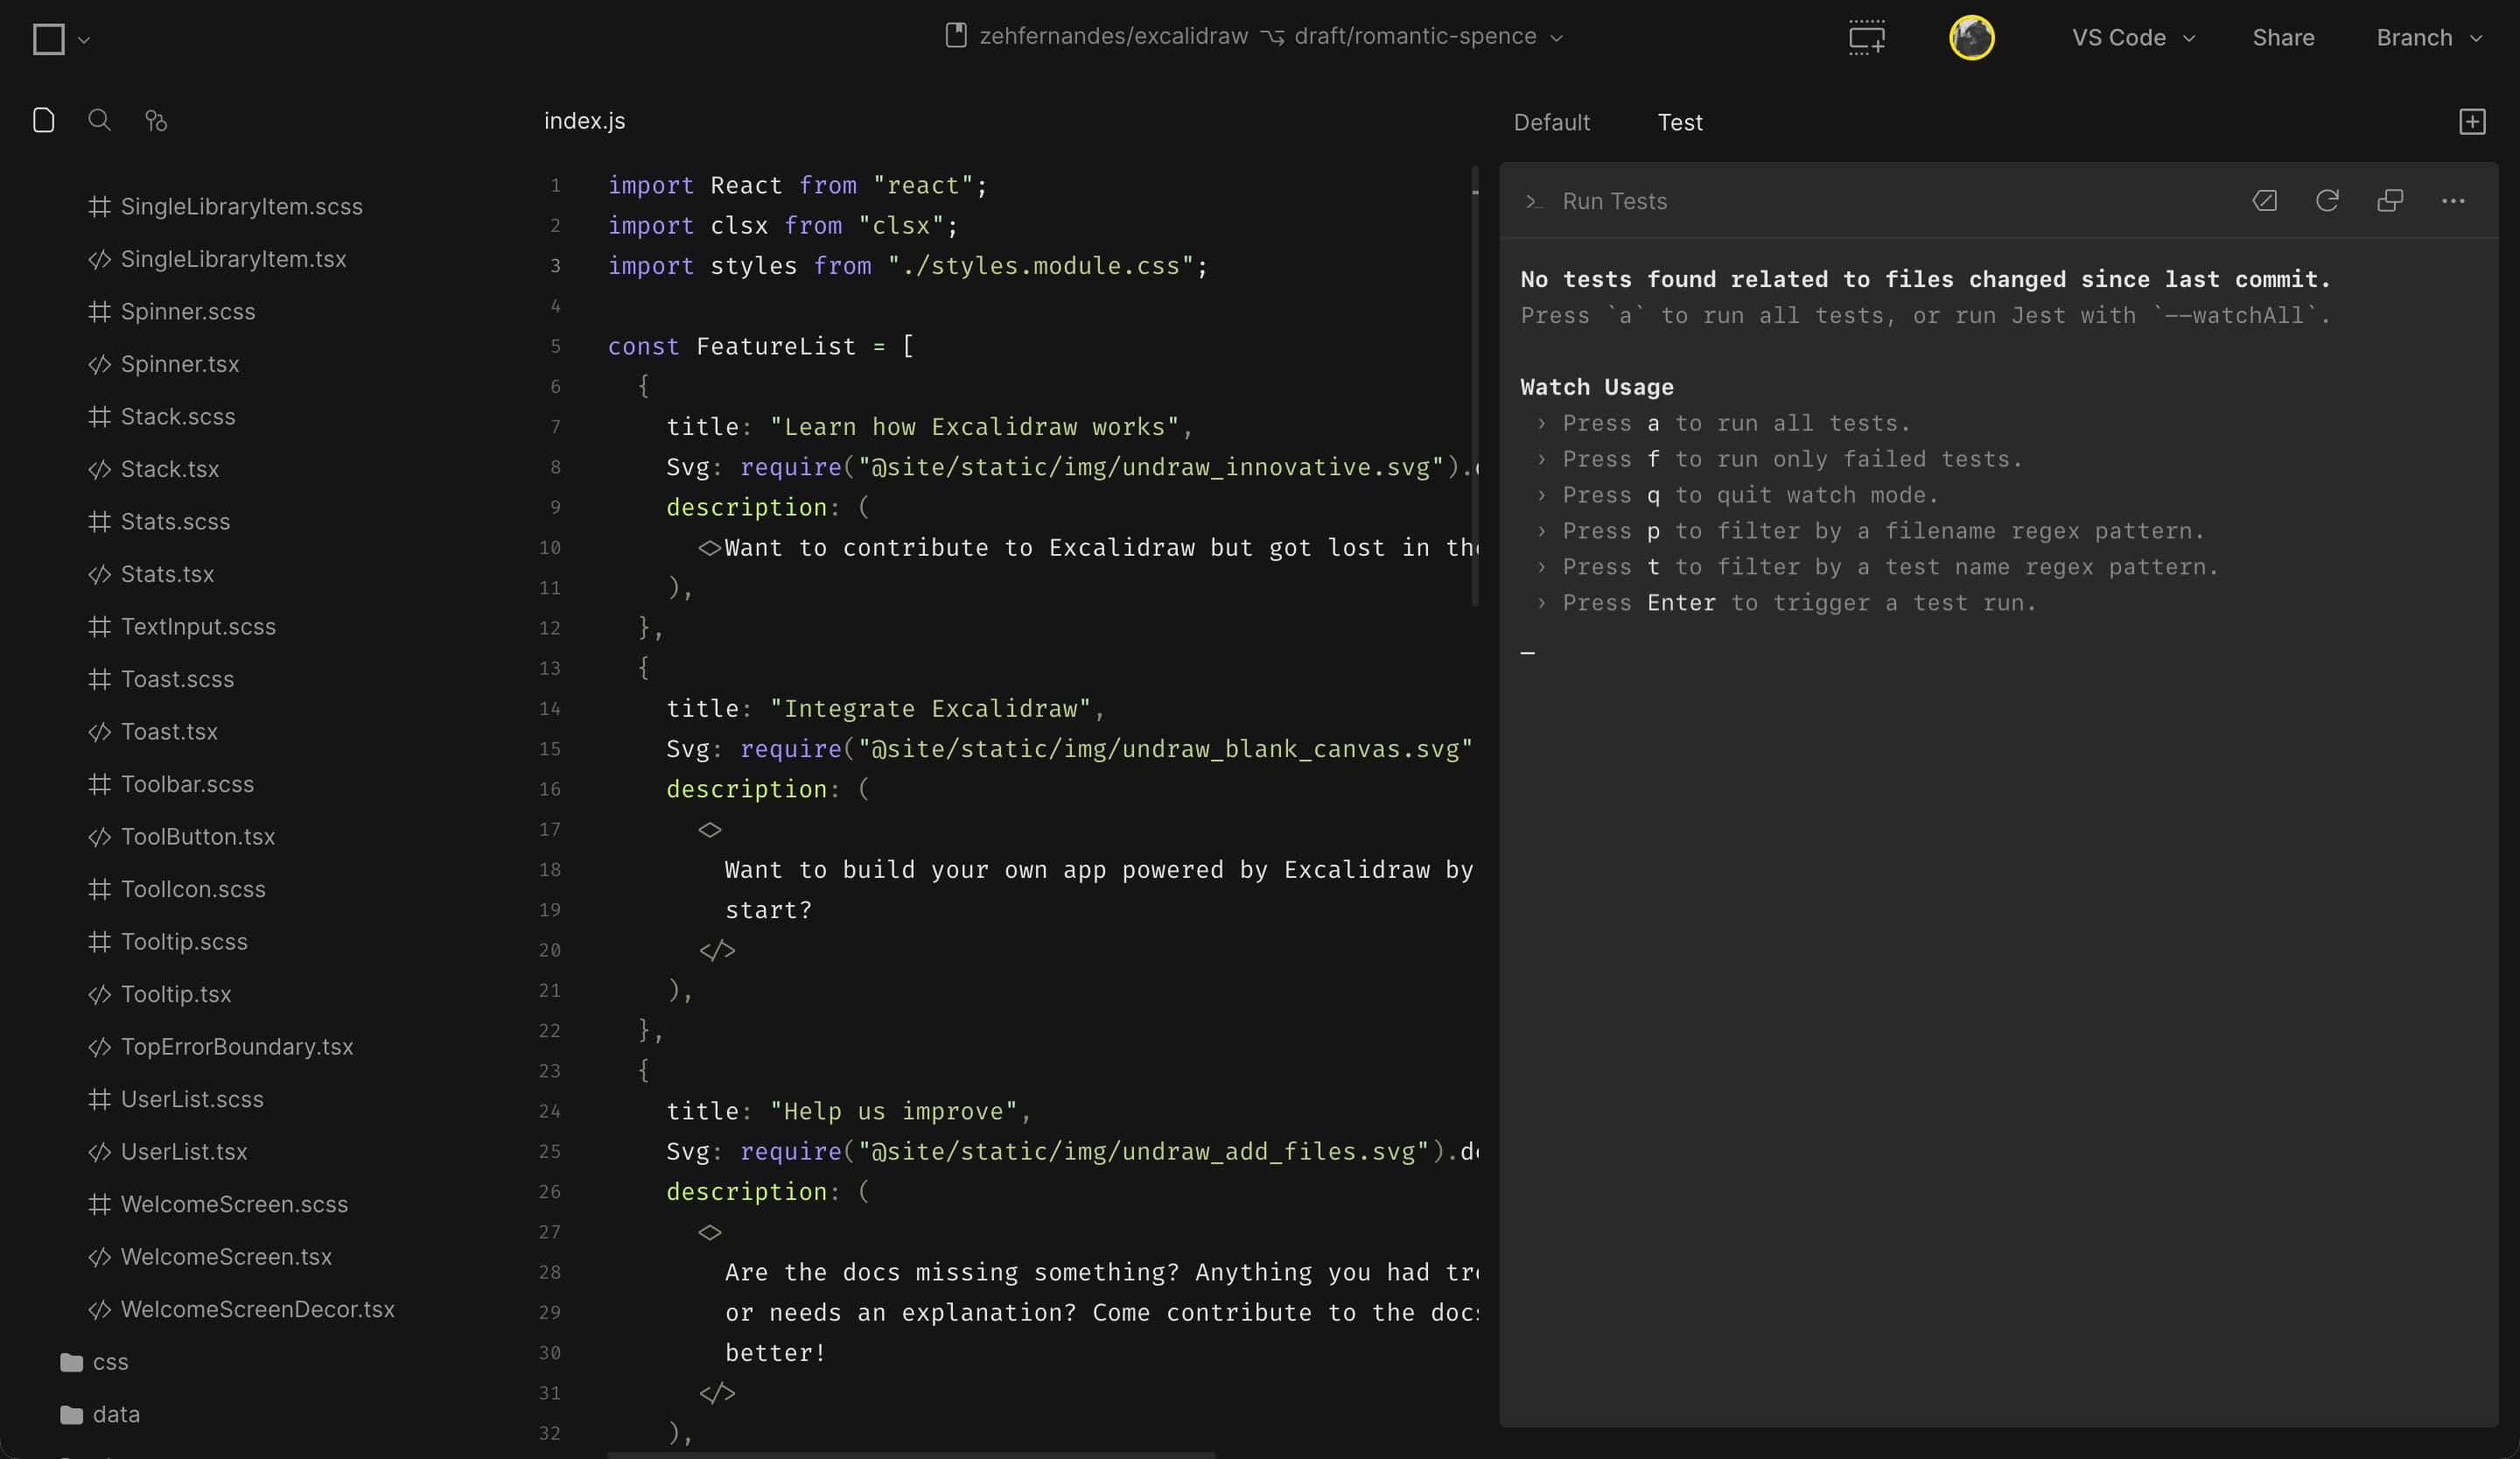The width and height of the screenshot is (2520, 1459).
Task: Click the copy results icon in test panel
Action: [x=2390, y=201]
